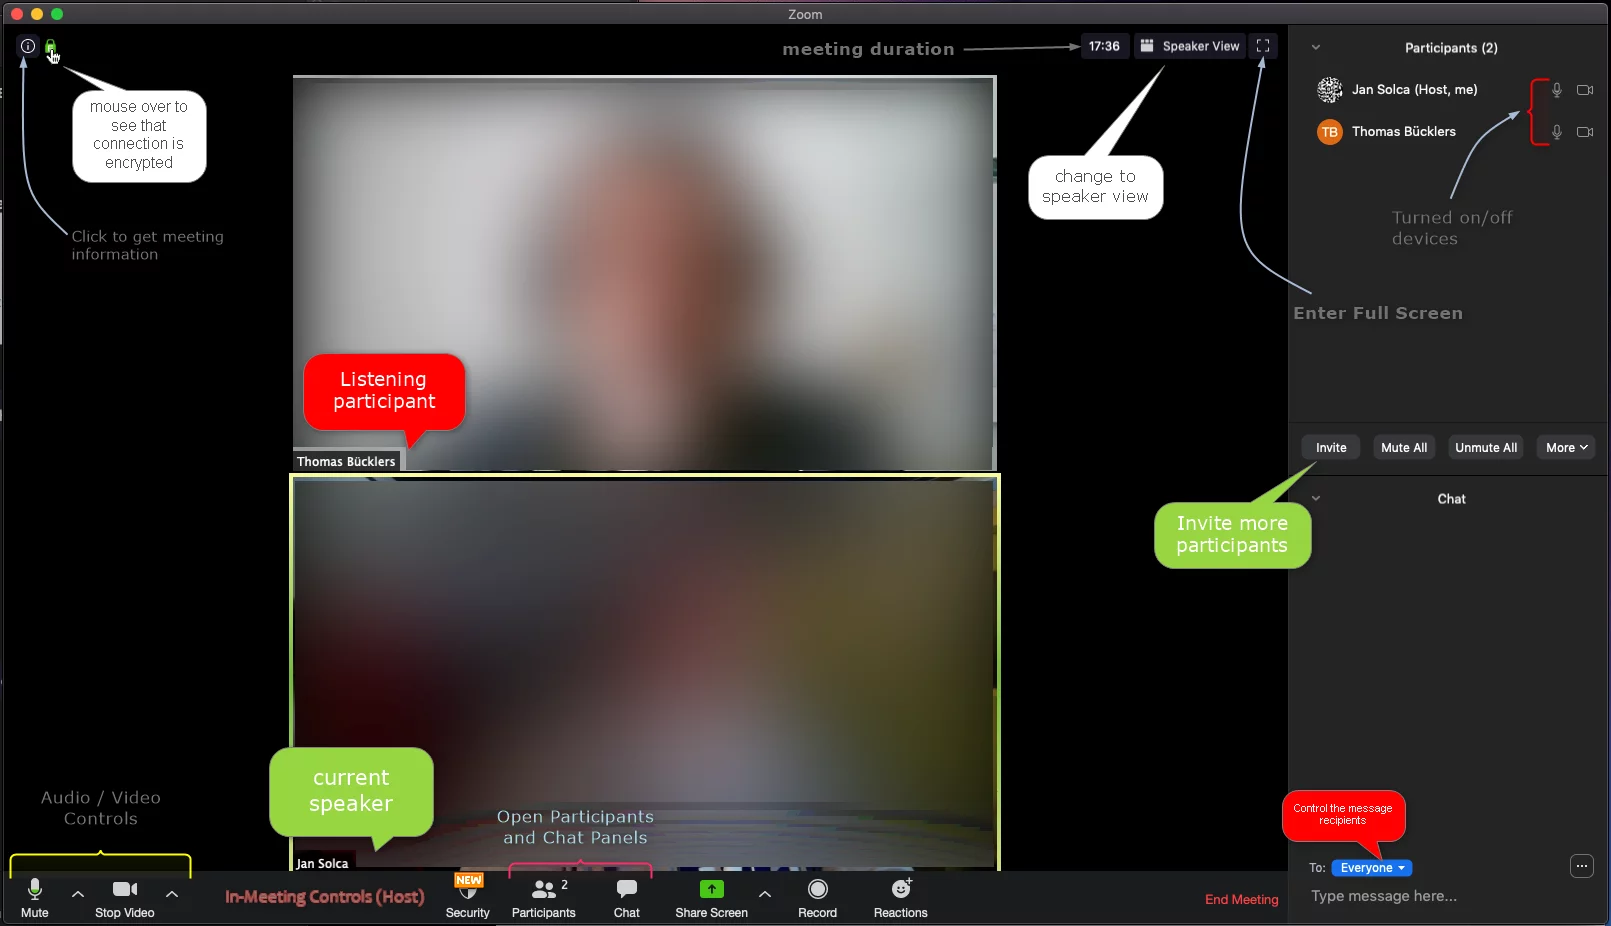The width and height of the screenshot is (1611, 926).
Task: Switch layout with Speaker View
Action: tap(1190, 46)
